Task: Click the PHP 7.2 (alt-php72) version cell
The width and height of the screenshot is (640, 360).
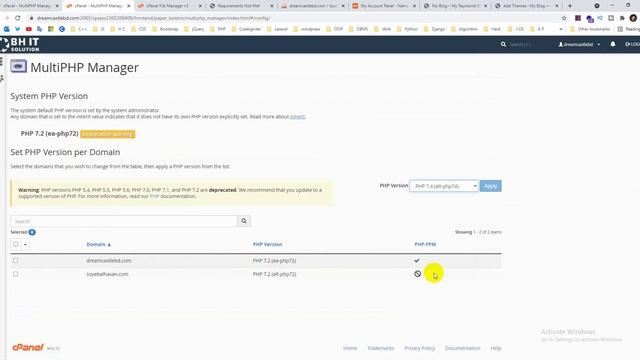Action: tap(274, 274)
